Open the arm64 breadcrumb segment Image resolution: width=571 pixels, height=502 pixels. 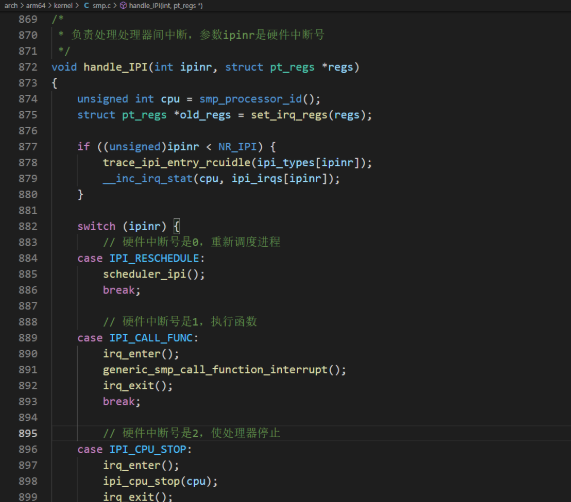[x=35, y=5]
